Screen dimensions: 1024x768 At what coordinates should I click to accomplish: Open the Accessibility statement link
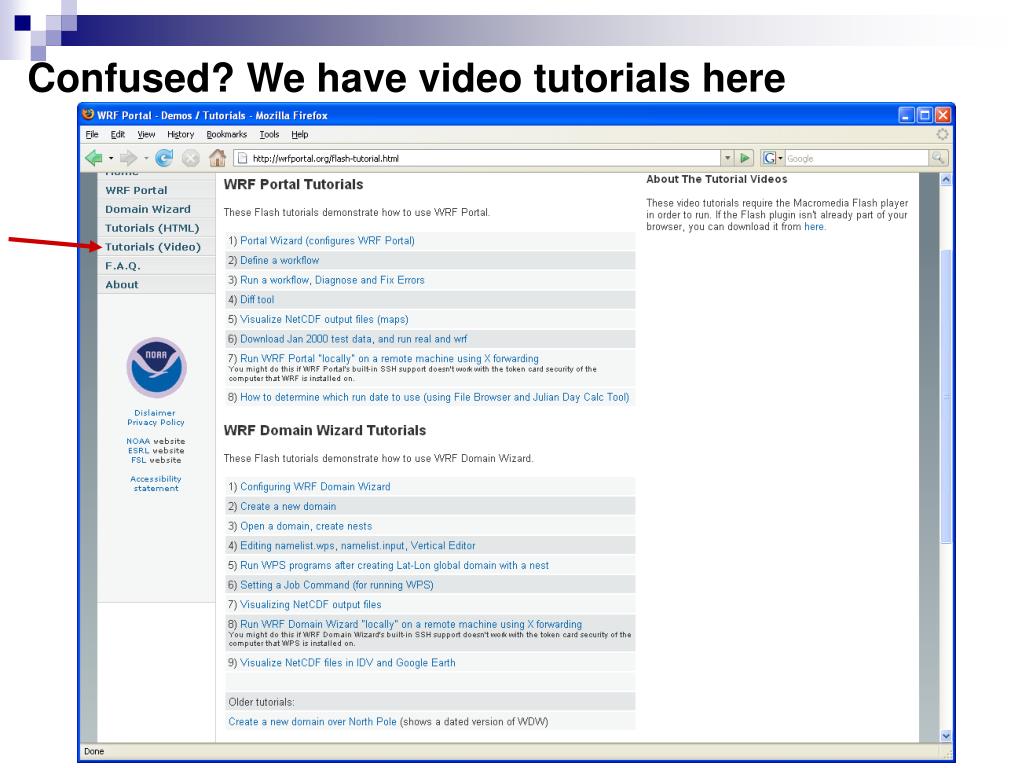(x=155, y=483)
